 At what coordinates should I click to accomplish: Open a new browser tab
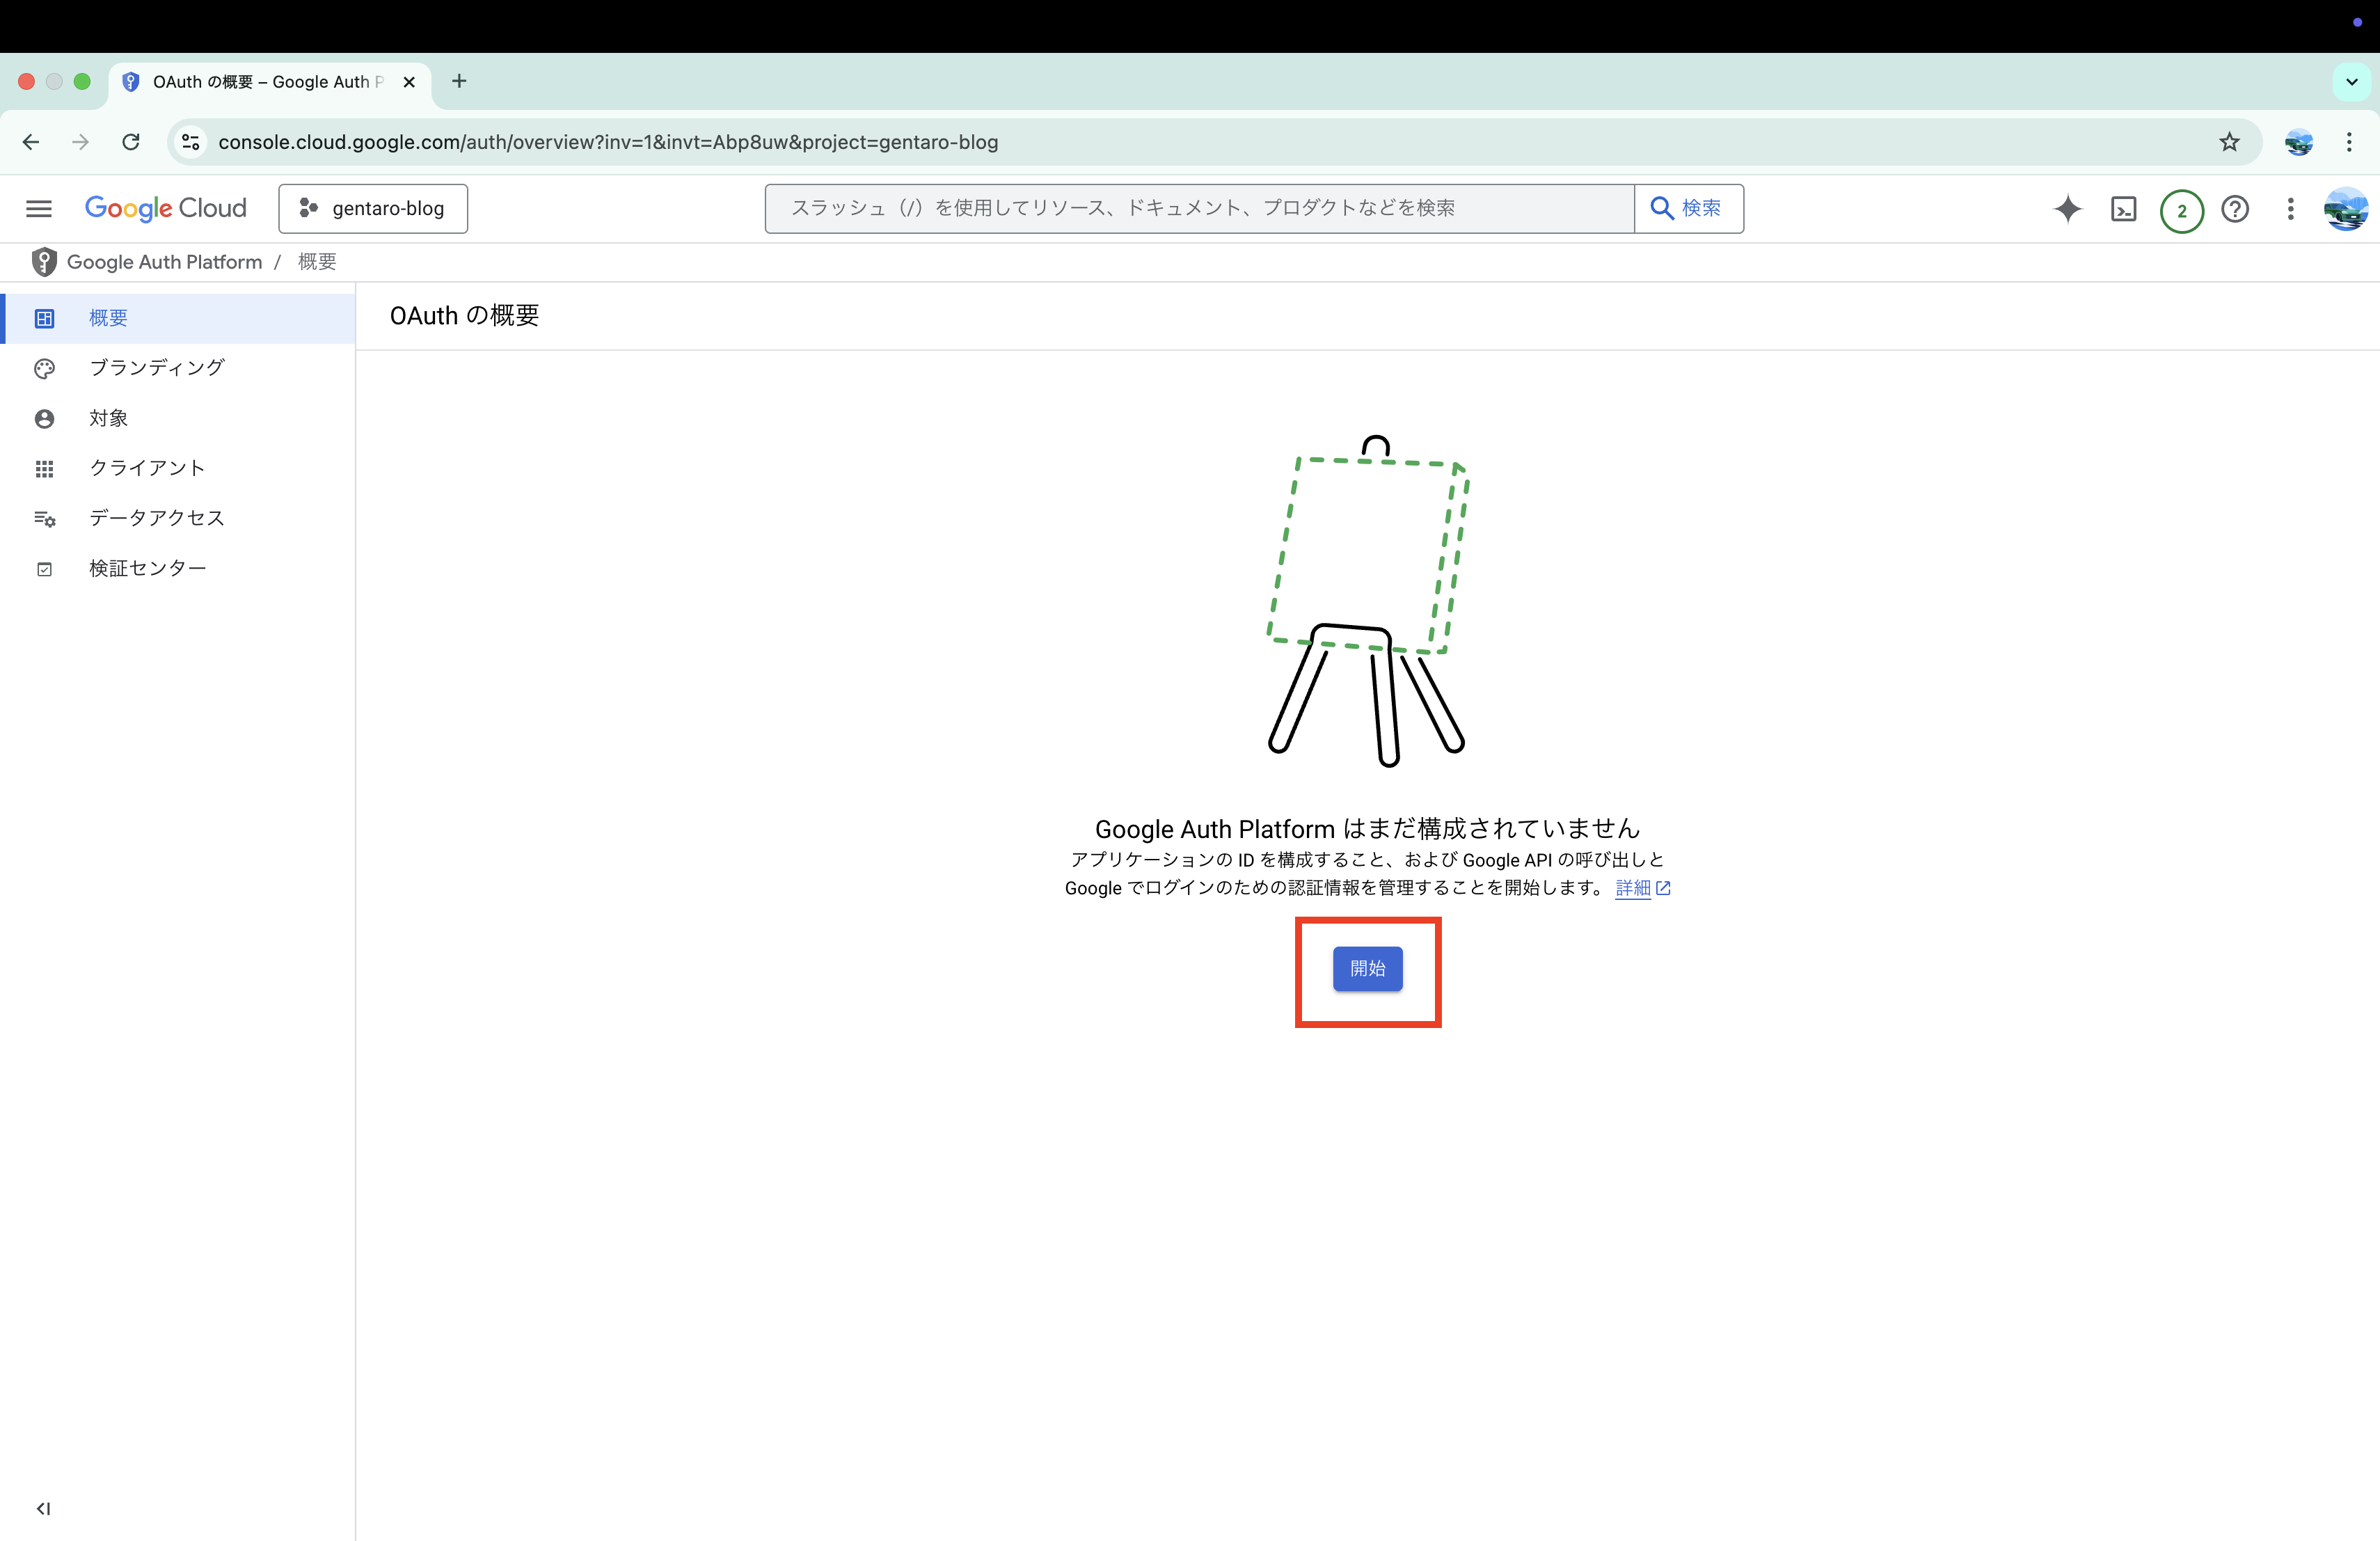click(459, 81)
